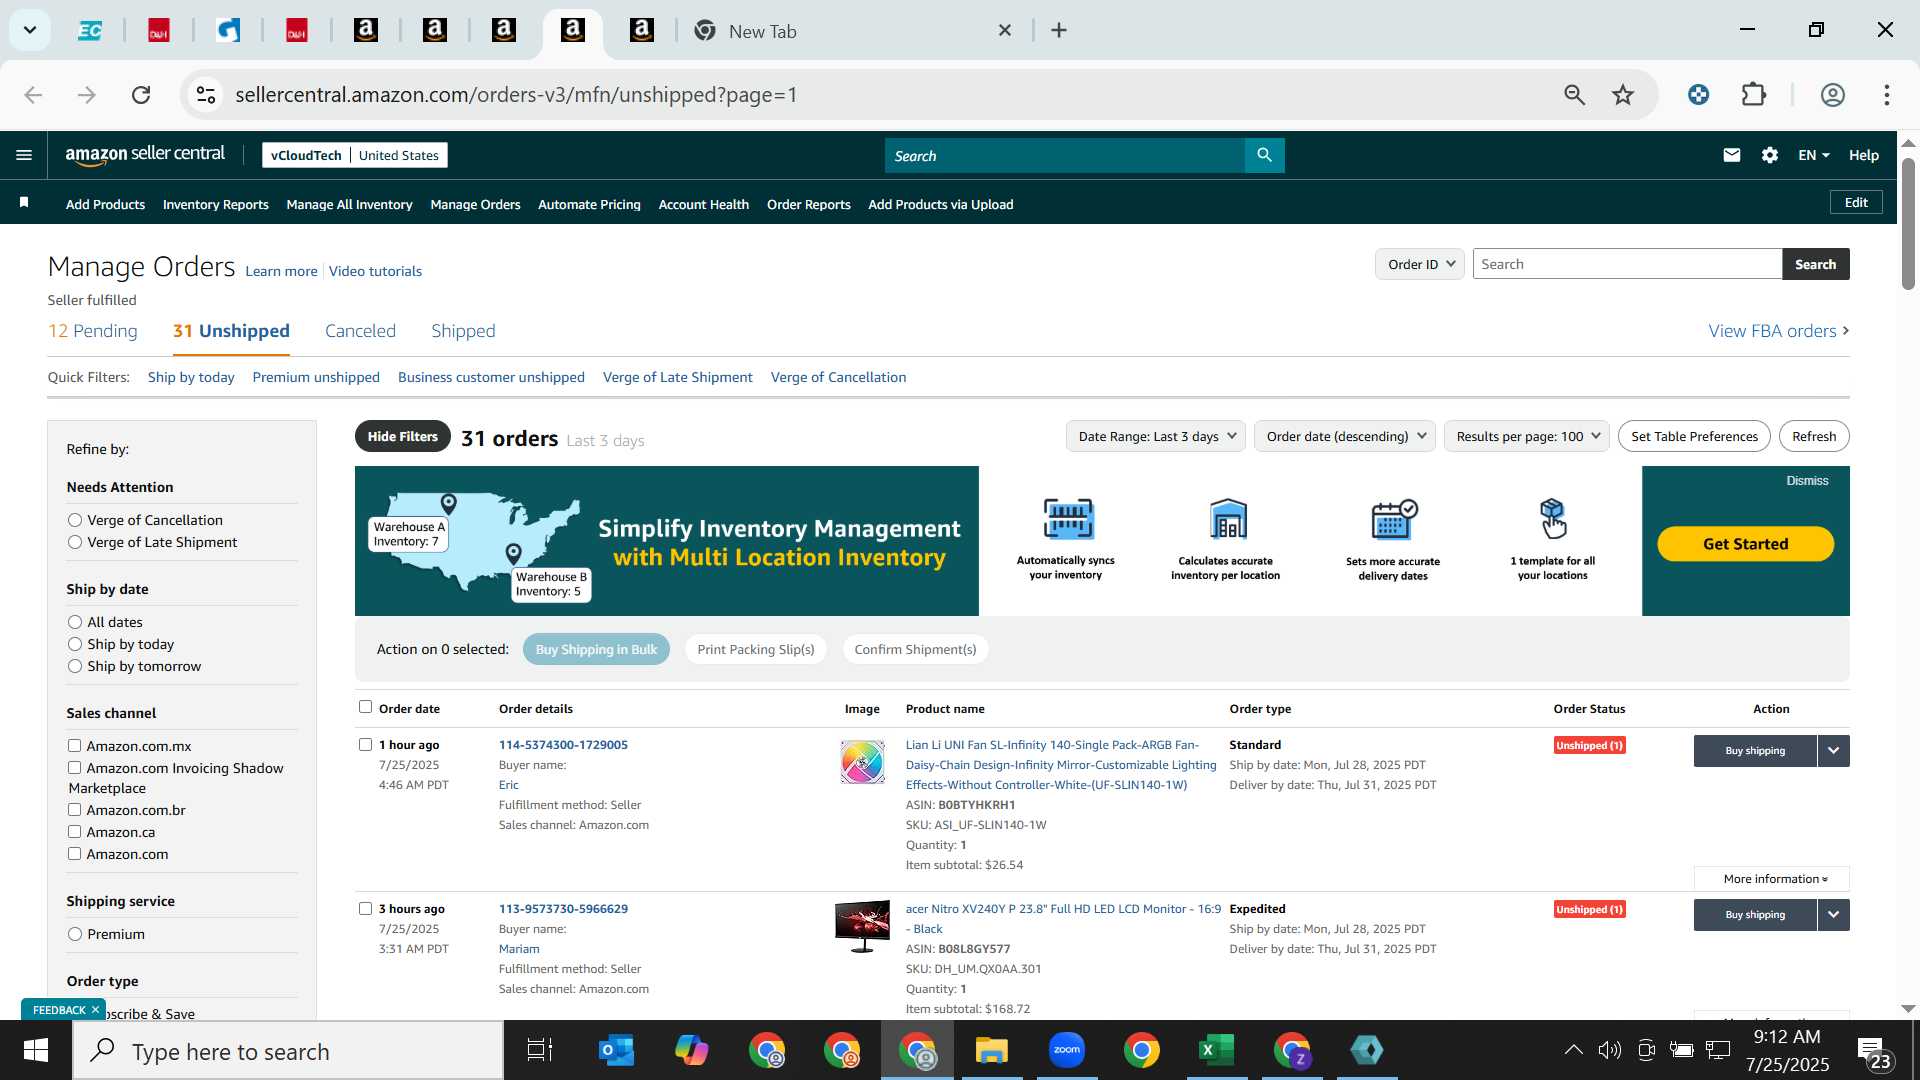Bookmark this page with the star icon
This screenshot has height=1080, width=1920.
[1622, 95]
